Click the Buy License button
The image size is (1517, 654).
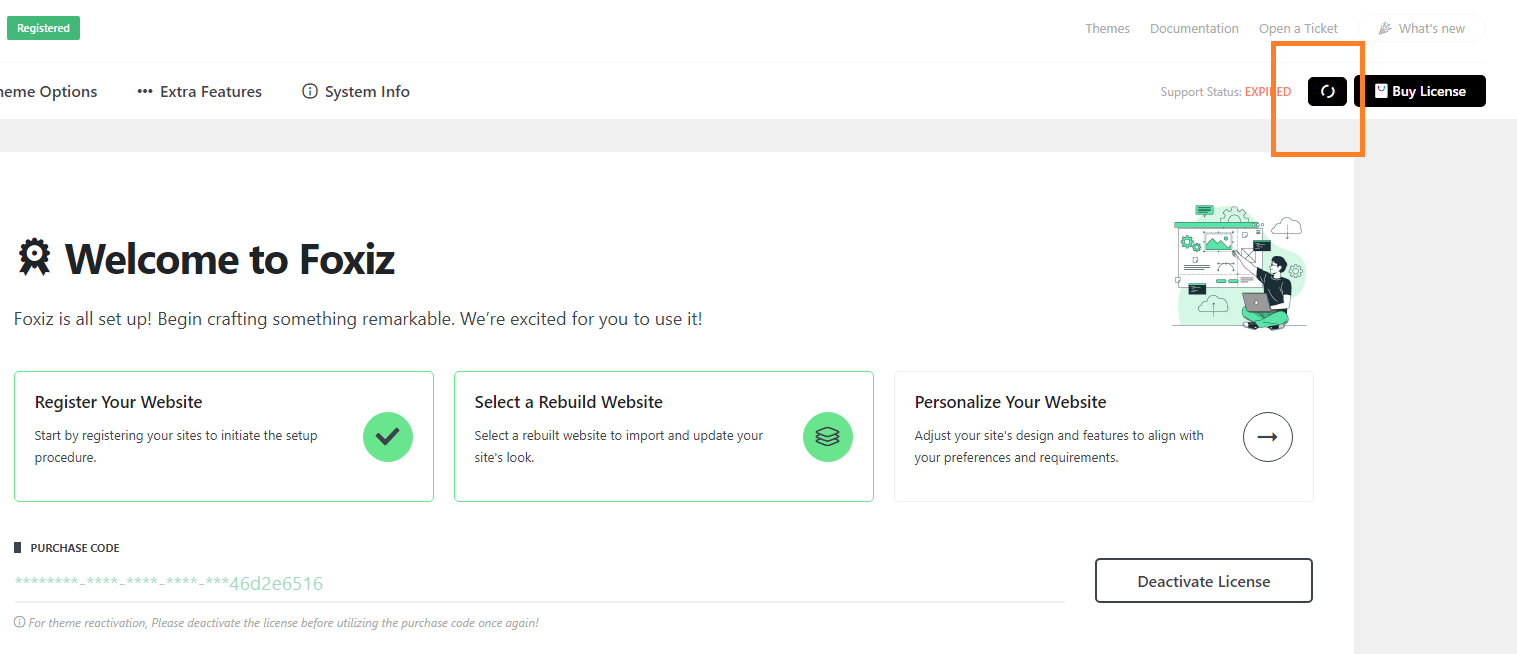coord(1420,91)
